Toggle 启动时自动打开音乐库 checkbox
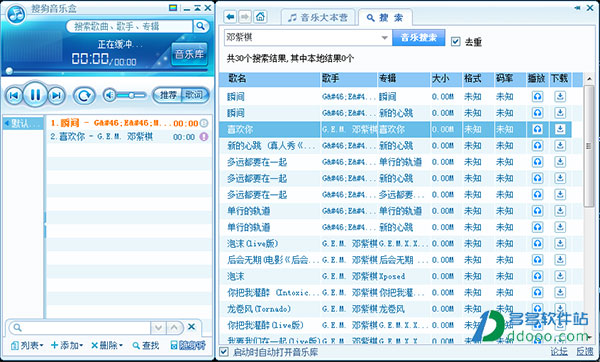 pos(223,351)
